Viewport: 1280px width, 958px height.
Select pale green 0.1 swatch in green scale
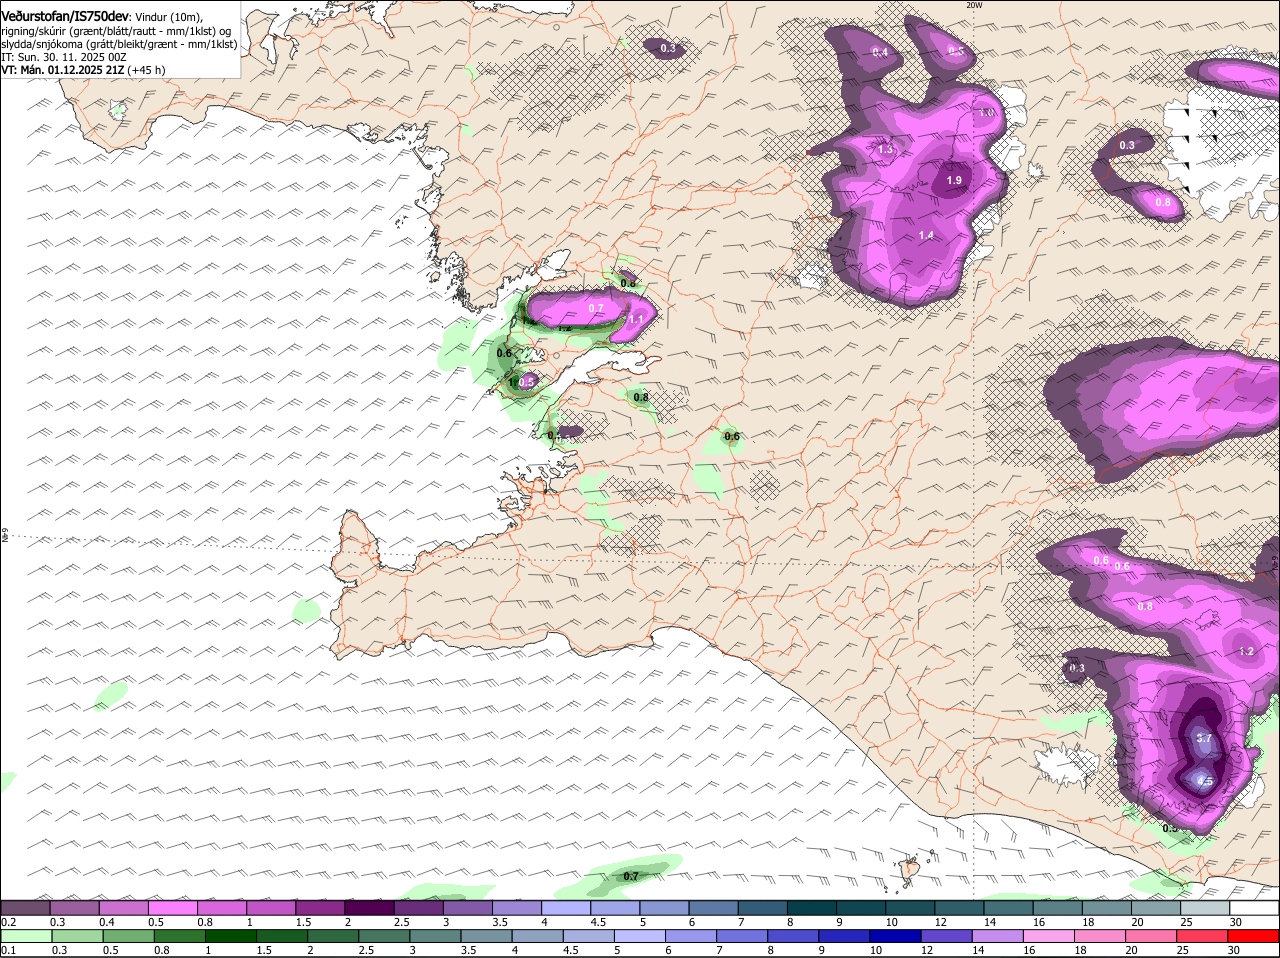[x=26, y=936]
